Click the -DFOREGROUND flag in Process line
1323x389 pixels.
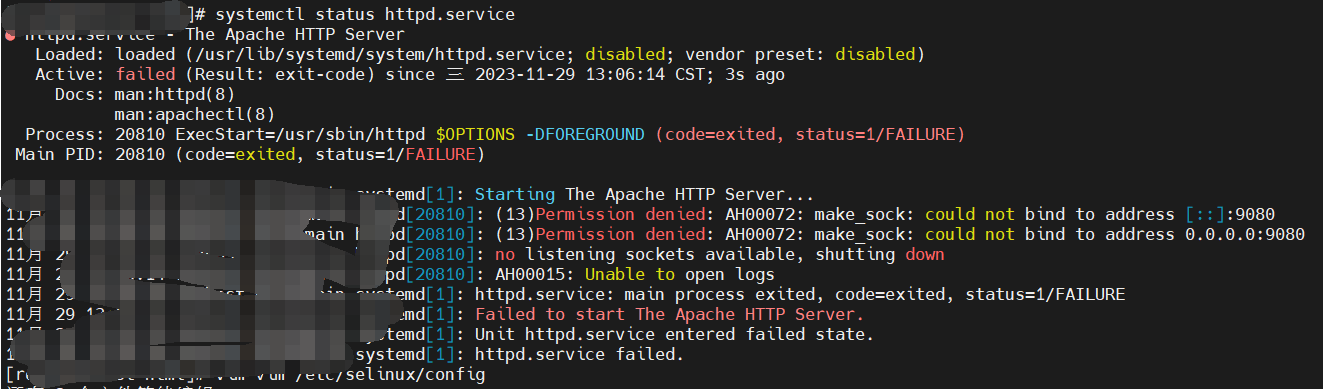point(585,134)
